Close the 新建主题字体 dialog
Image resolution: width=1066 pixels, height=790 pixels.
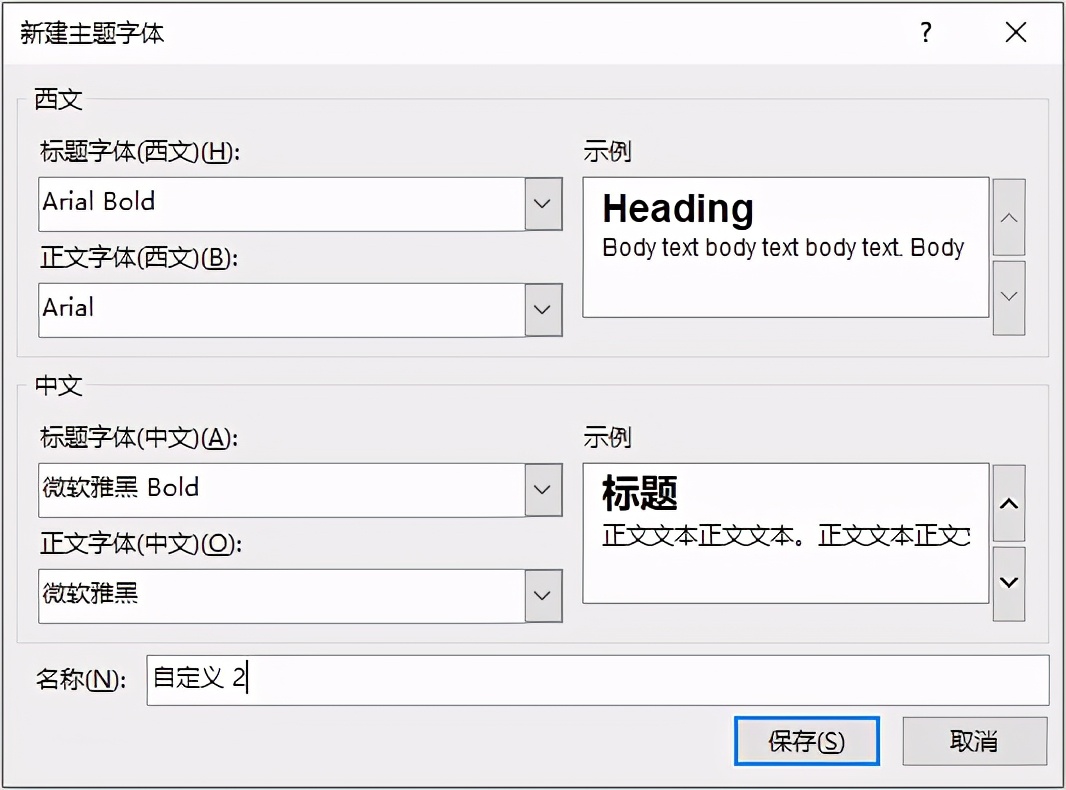[x=1016, y=32]
